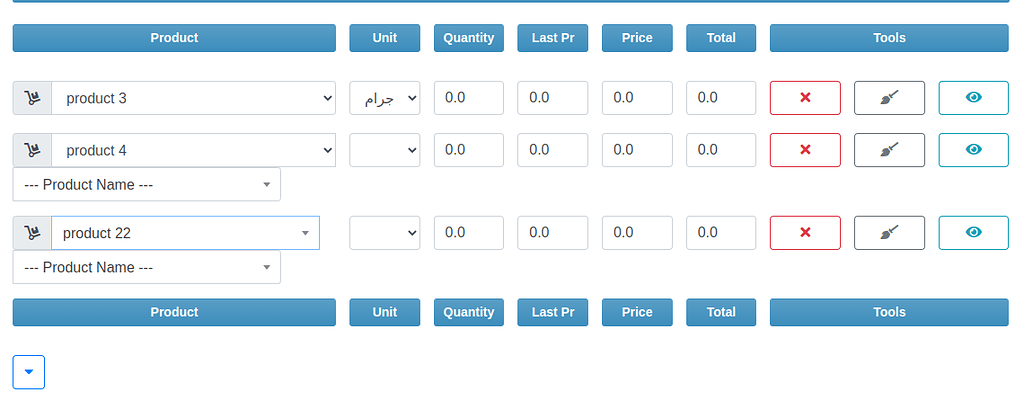Open the unit dropdown showing جرام
The image size is (1024, 401).
pyautogui.click(x=385, y=98)
